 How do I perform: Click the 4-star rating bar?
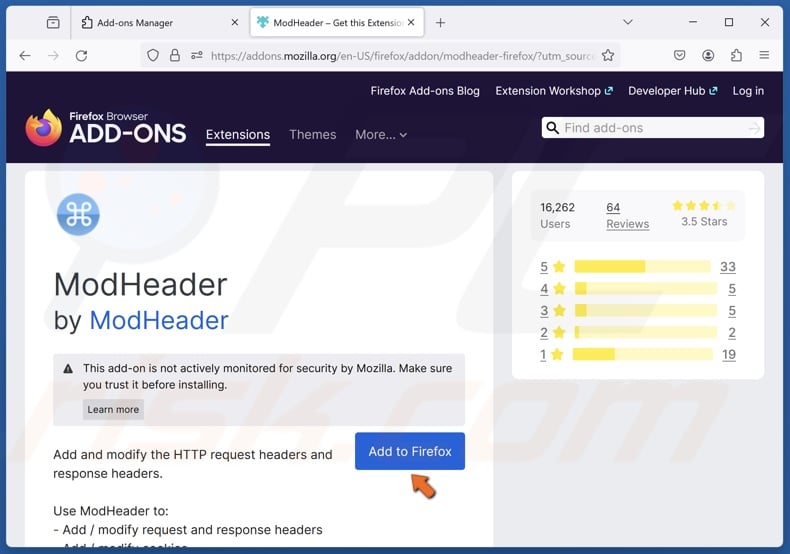click(645, 289)
